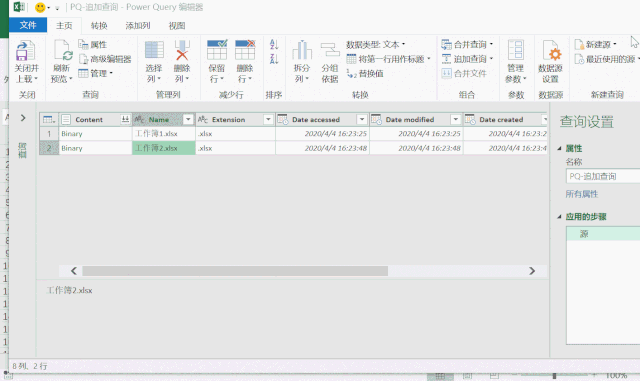The width and height of the screenshot is (640, 381).
Task: Open the 高级编辑器 advanced editor
Action: click(105, 59)
